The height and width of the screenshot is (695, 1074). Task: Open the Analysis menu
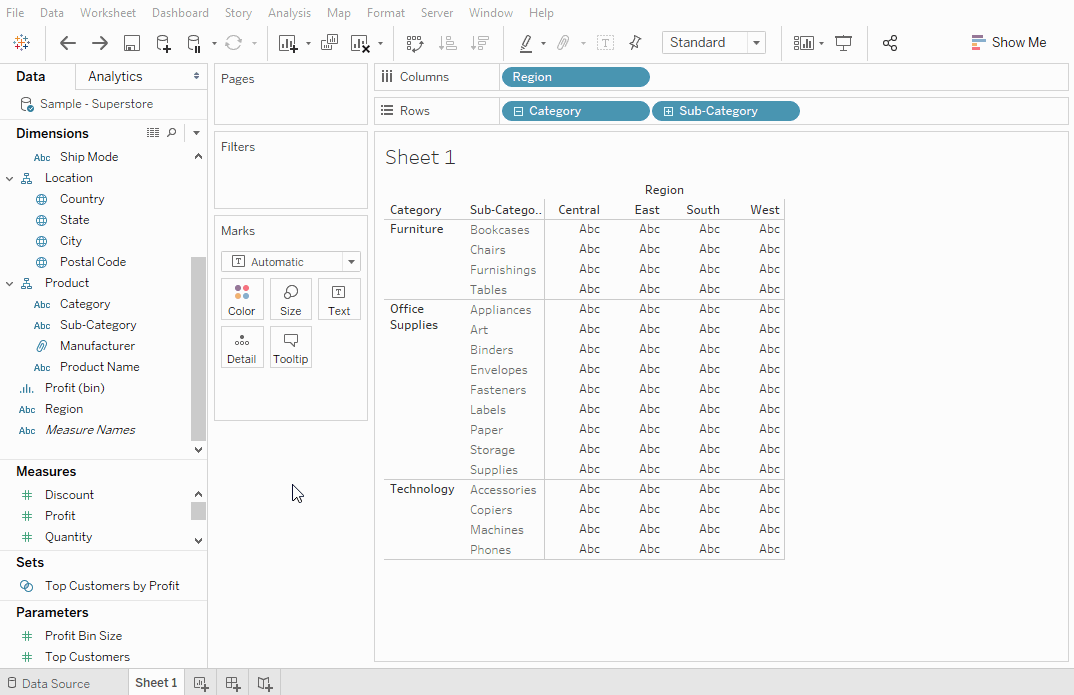pos(289,13)
